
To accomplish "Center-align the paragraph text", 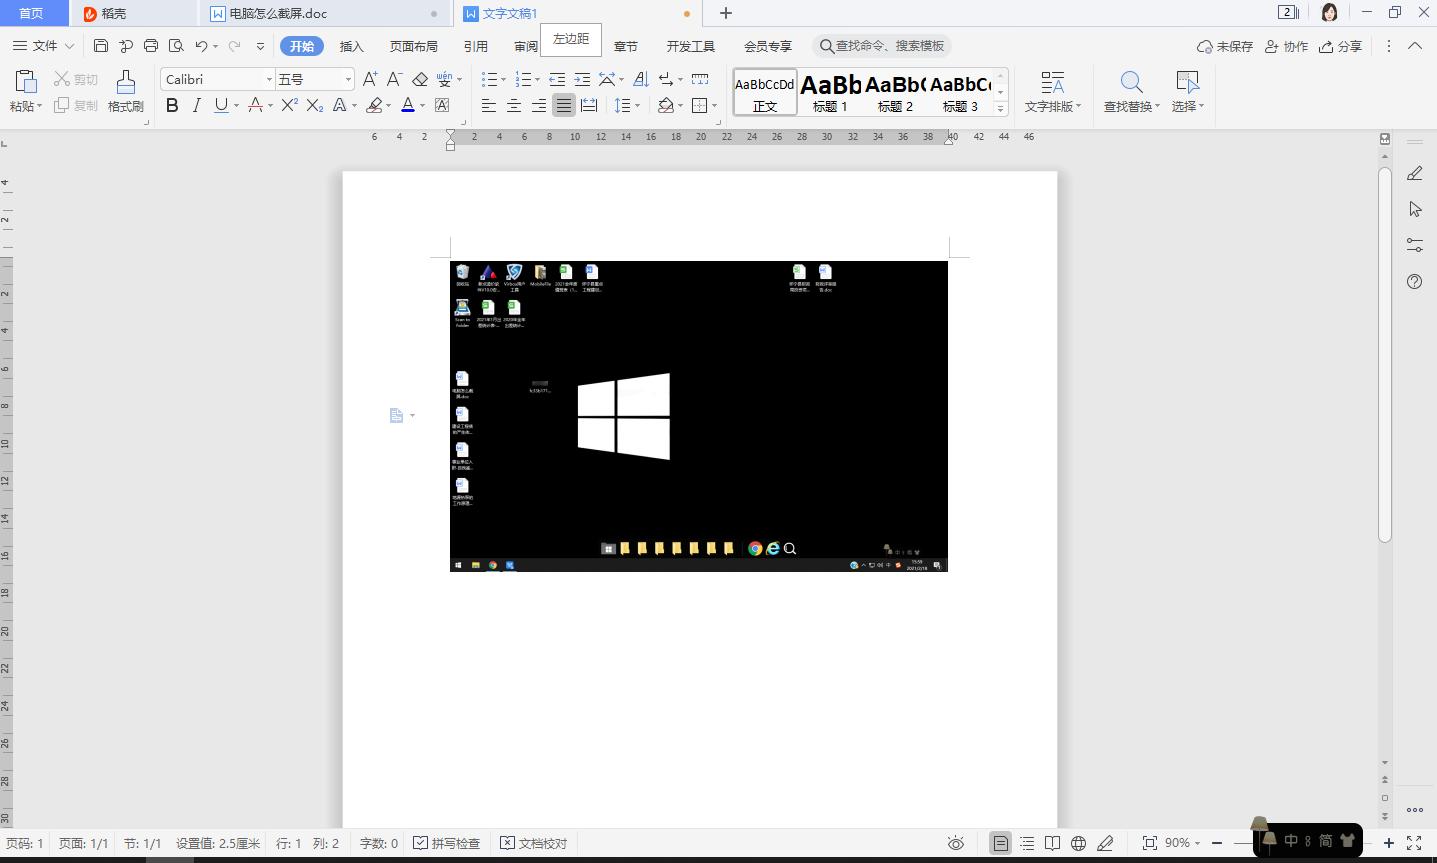I will [513, 105].
